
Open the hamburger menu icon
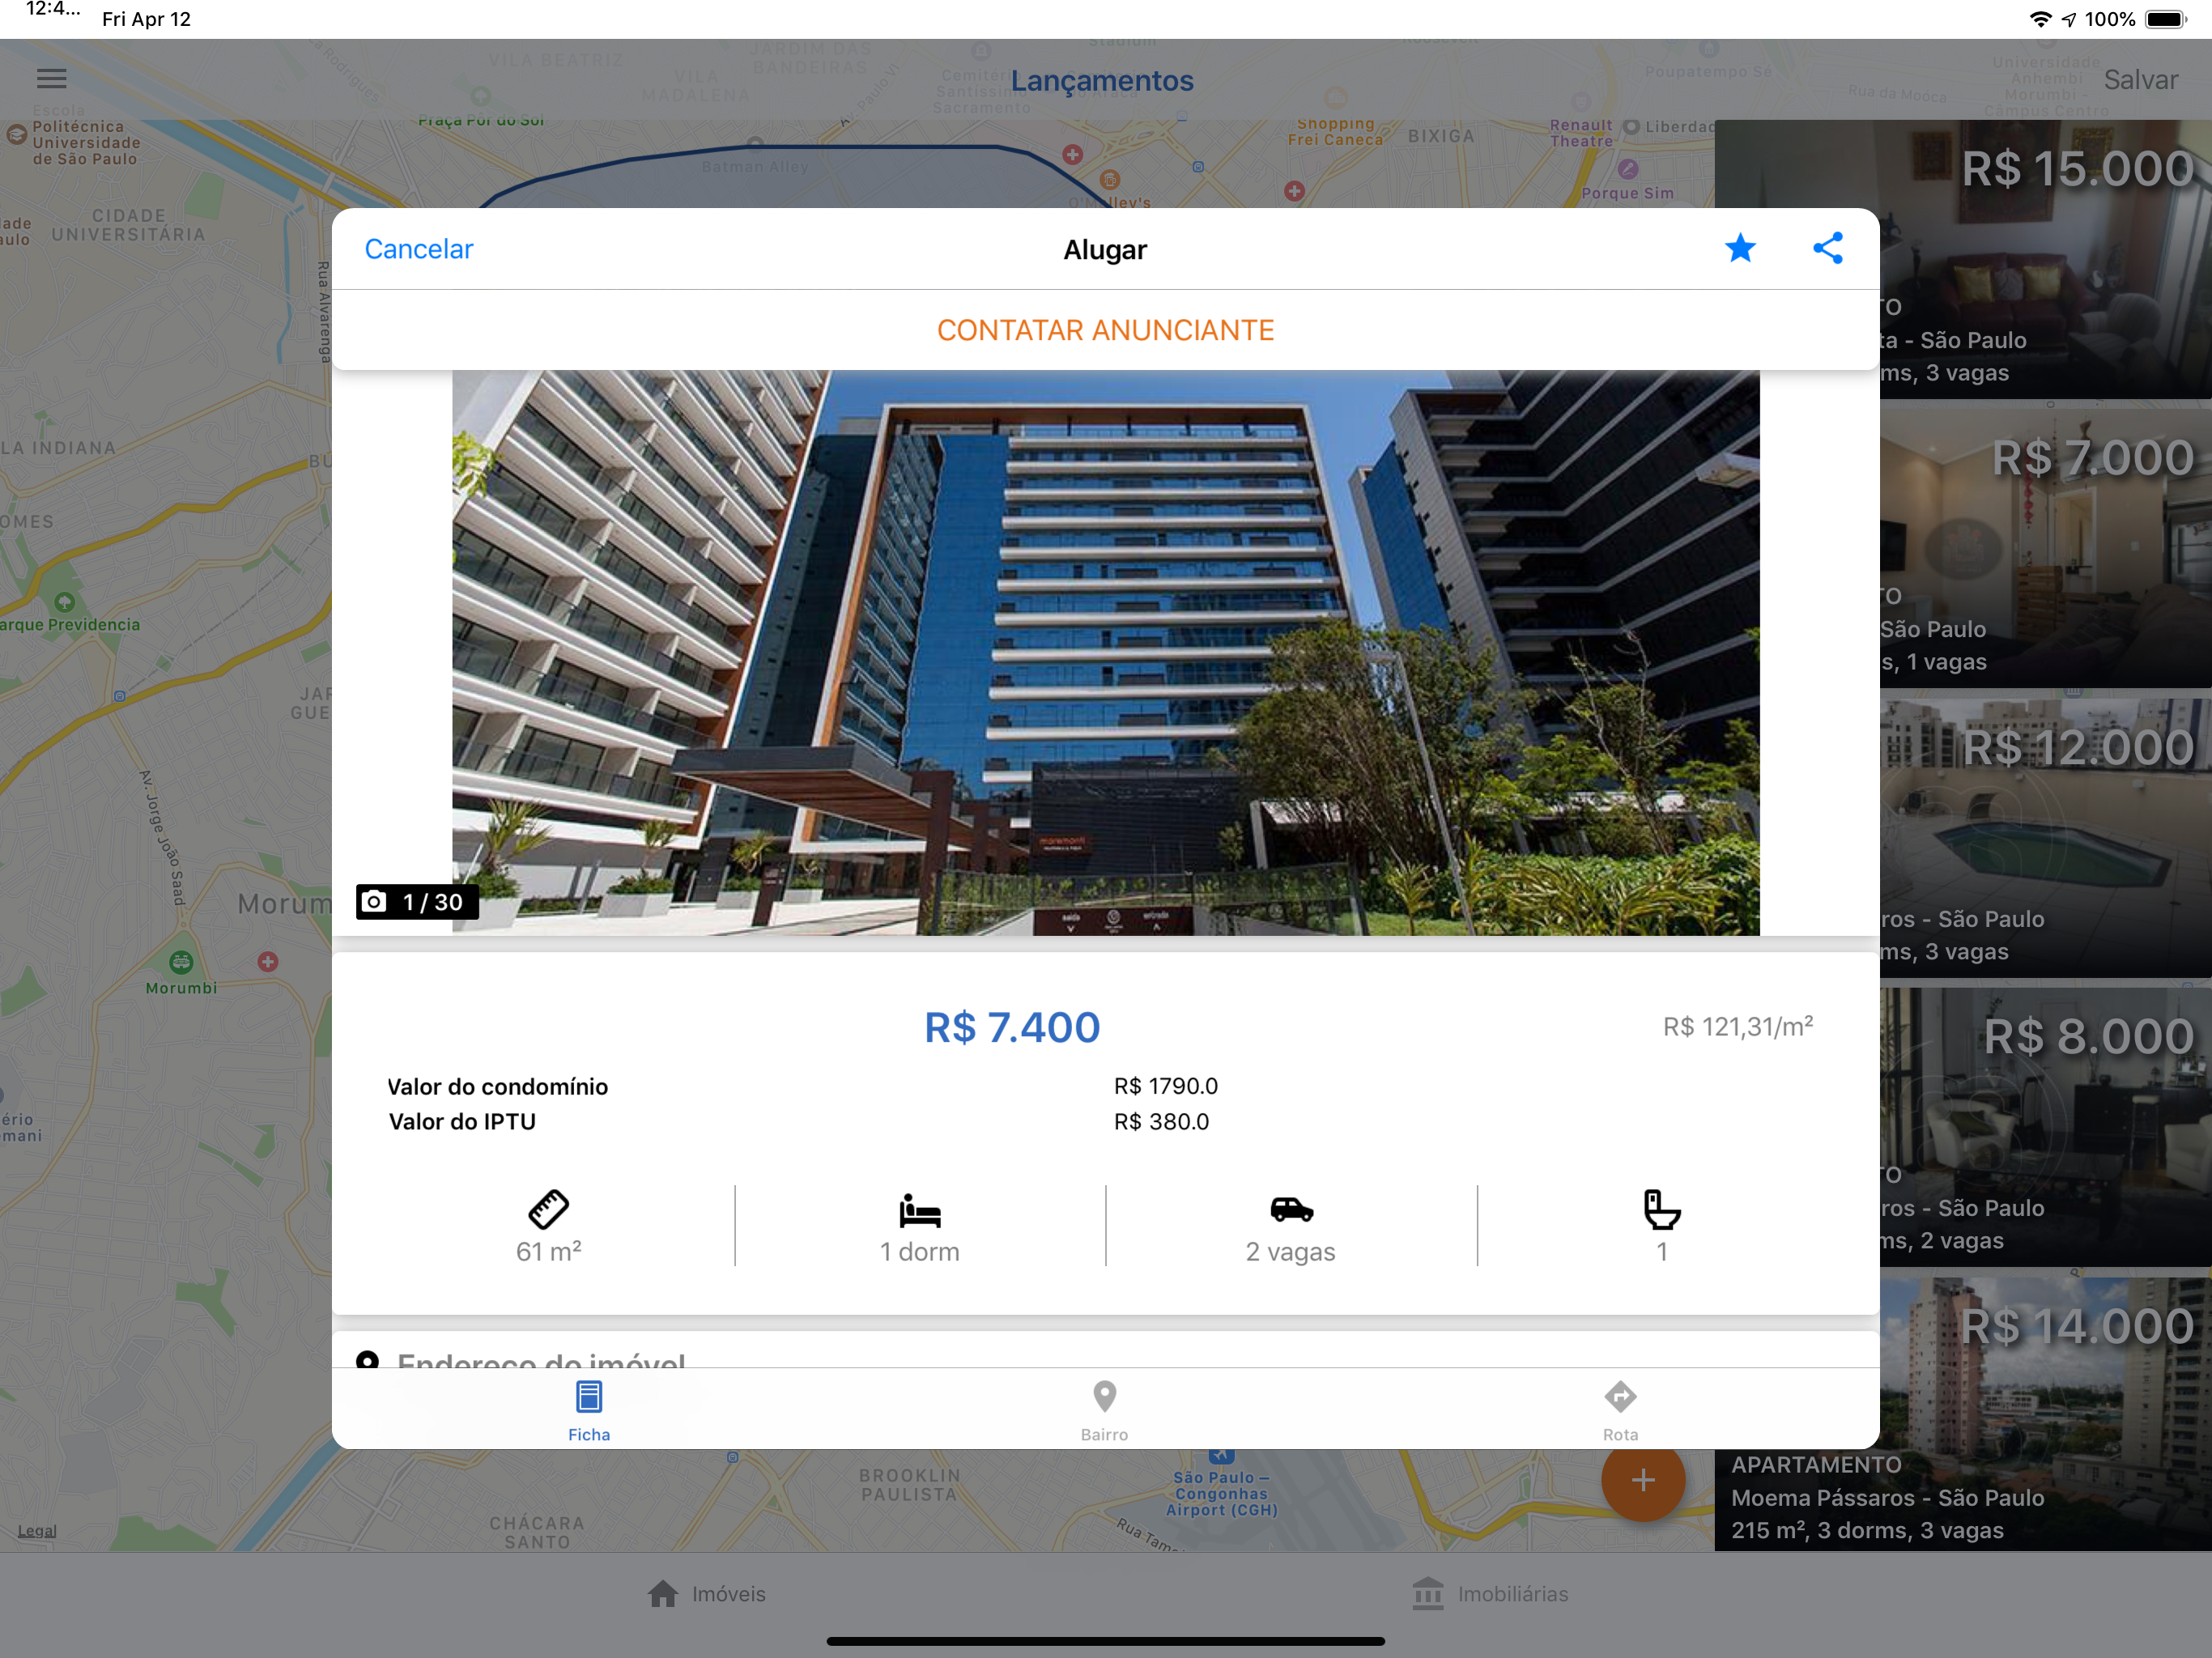click(x=52, y=78)
